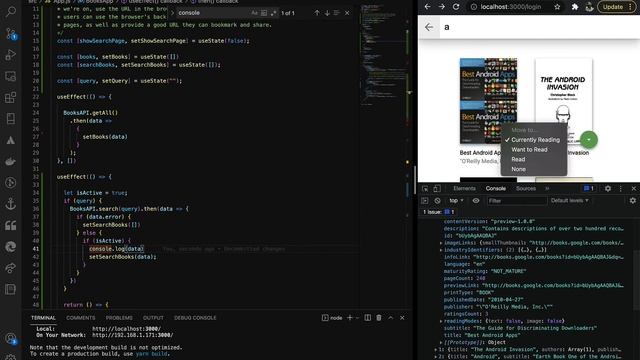The image size is (640, 360).
Task: Switch to the PROBLEMS panel tab
Action: pyautogui.click(x=119, y=318)
